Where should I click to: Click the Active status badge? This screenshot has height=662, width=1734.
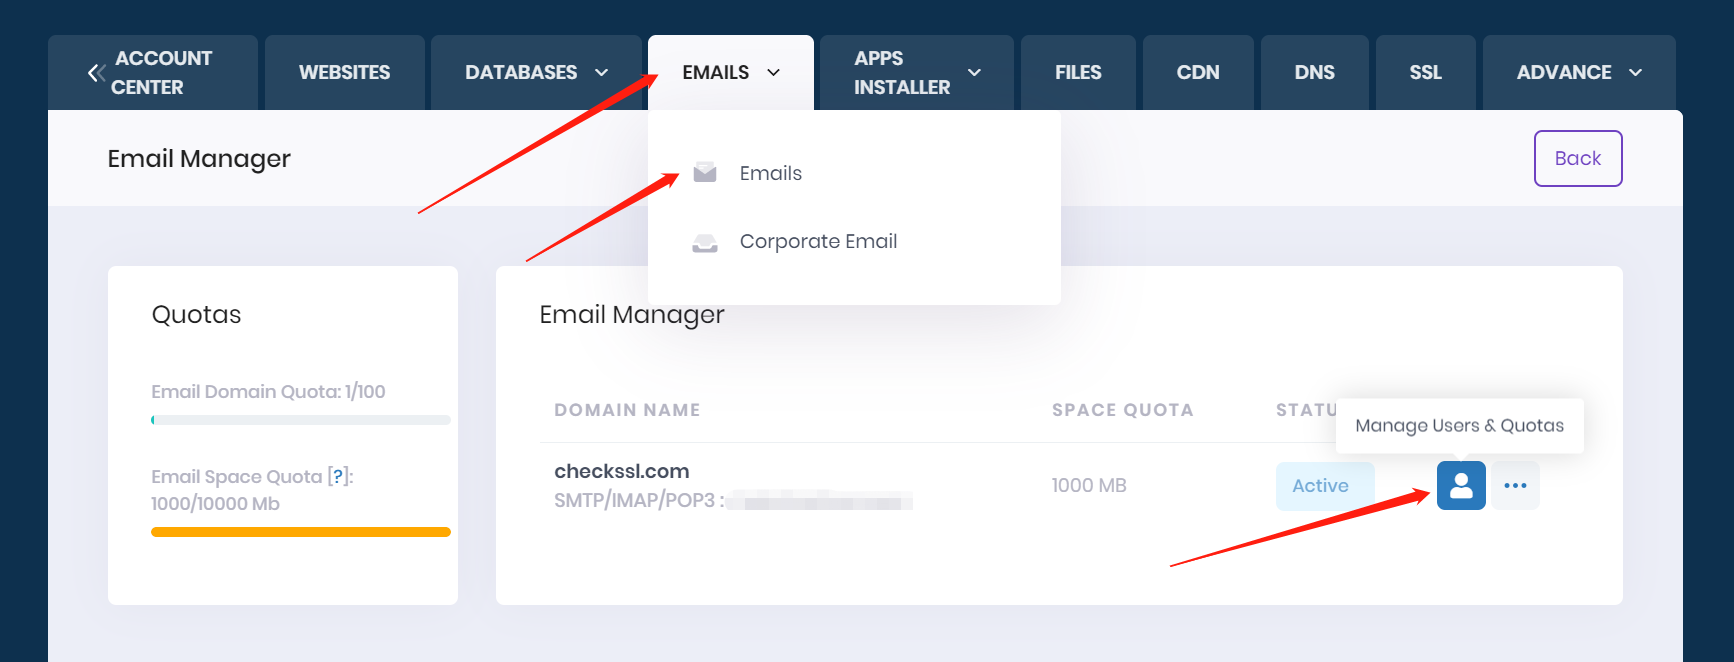pyautogui.click(x=1320, y=486)
